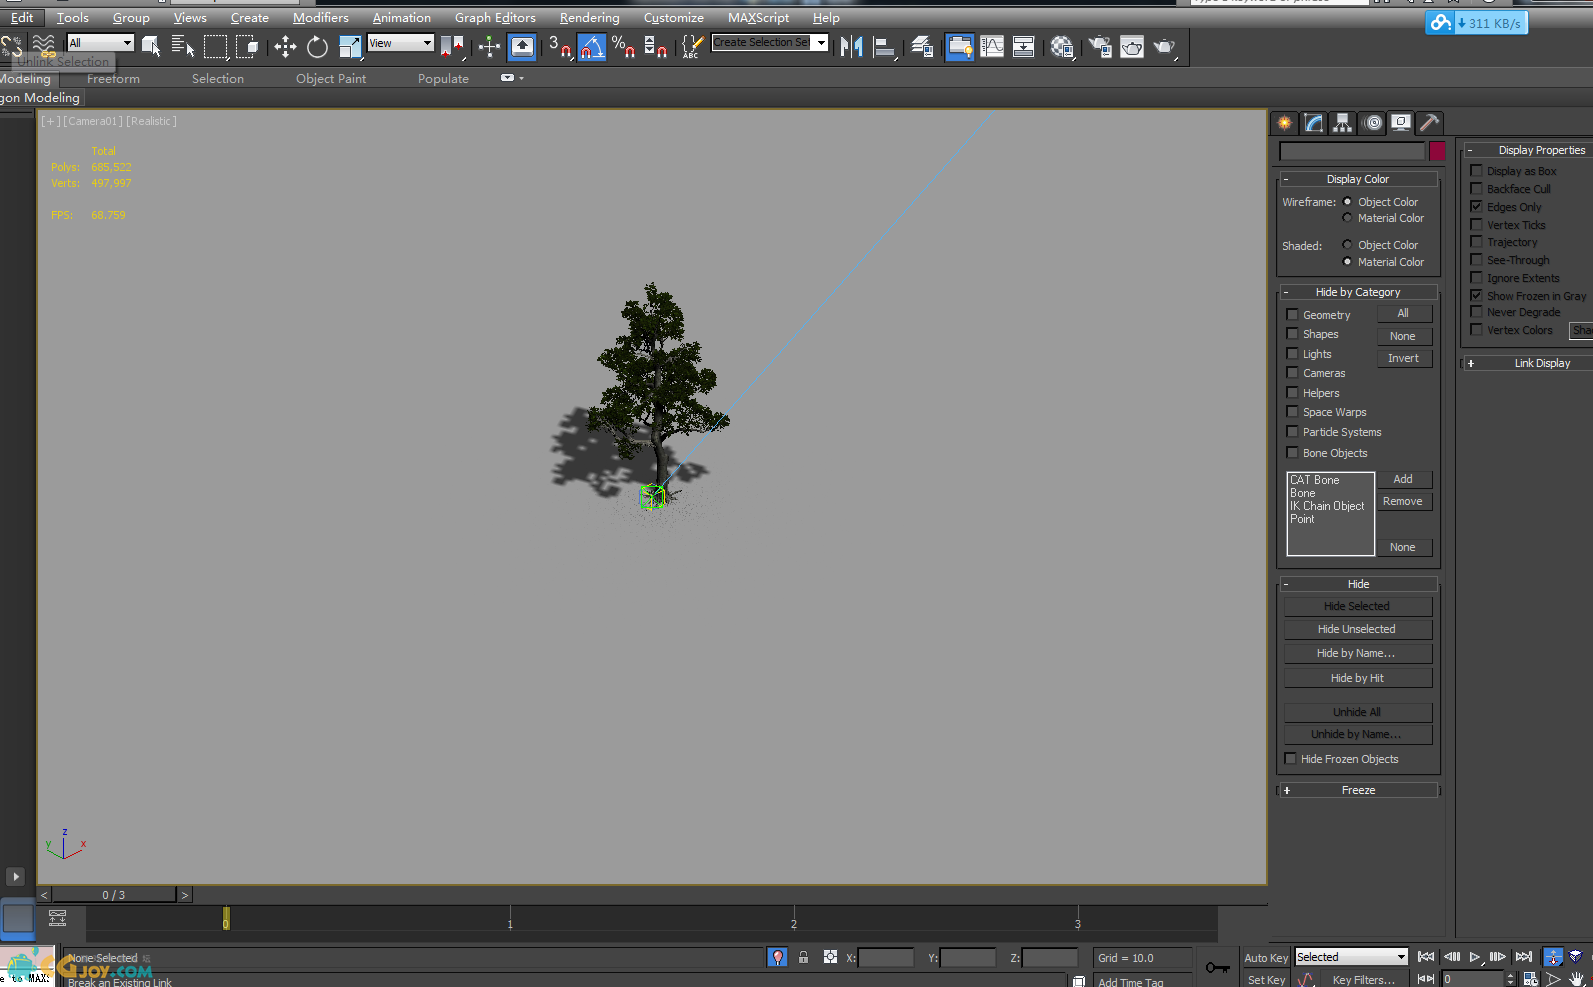1593x987 pixels.
Task: Uncheck the Edges Only option
Action: click(x=1476, y=207)
